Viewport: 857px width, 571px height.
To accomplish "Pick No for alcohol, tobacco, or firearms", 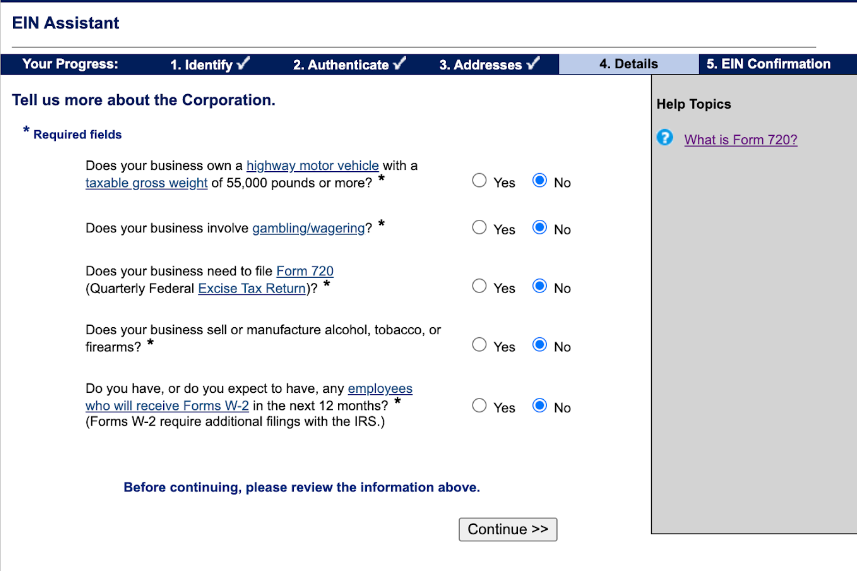I will click(540, 346).
